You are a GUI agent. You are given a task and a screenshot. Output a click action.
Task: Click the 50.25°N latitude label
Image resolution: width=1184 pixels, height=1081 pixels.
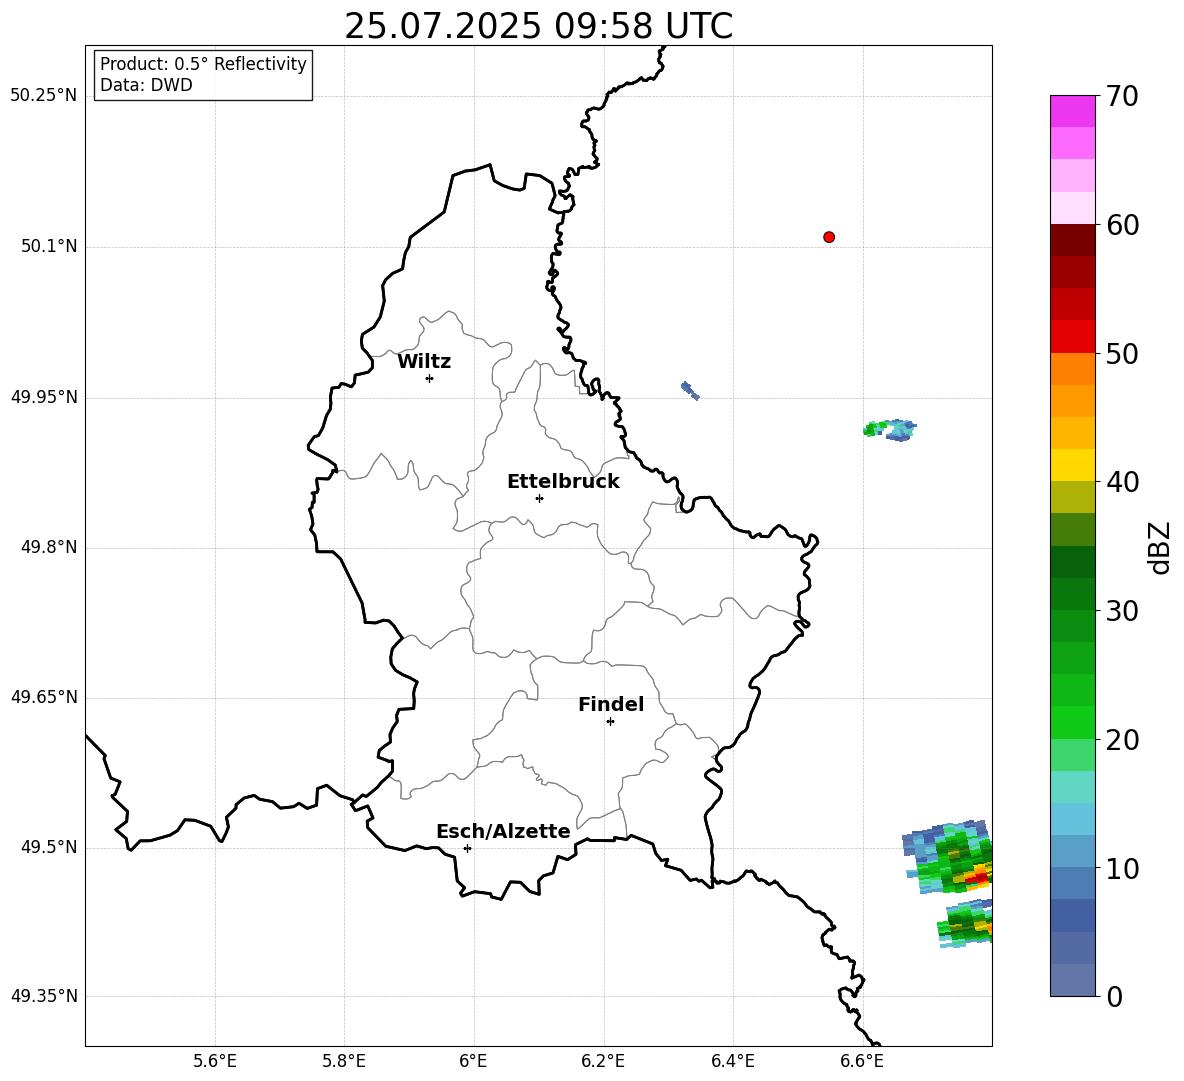(x=43, y=96)
